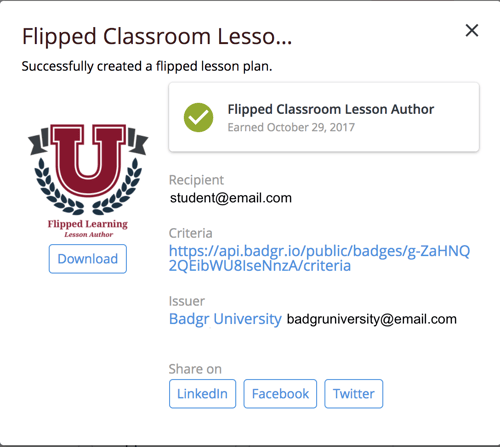500x447 pixels.
Task: Click the Earned October 29, 2017 date text
Action: coord(291,127)
